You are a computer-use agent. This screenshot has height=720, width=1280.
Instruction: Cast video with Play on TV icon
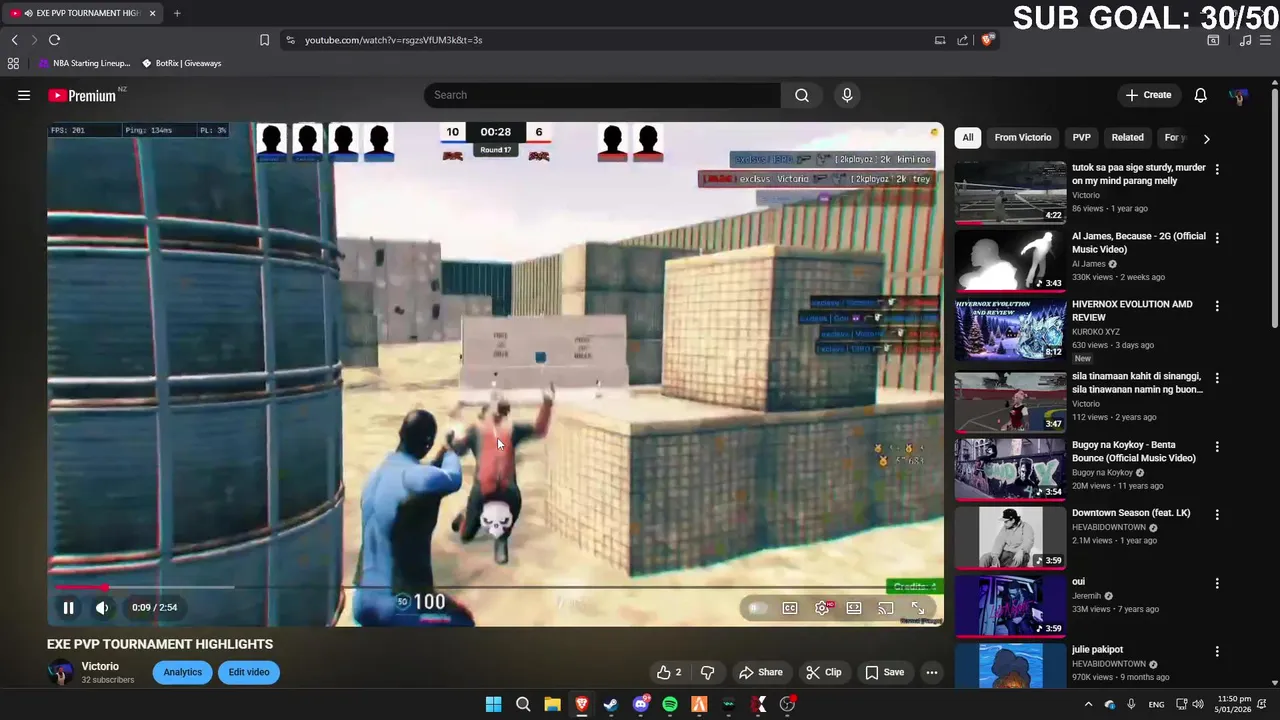(886, 608)
